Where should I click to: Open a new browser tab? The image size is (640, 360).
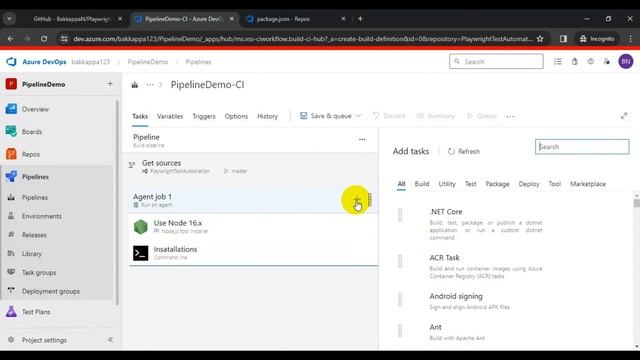coord(360,19)
